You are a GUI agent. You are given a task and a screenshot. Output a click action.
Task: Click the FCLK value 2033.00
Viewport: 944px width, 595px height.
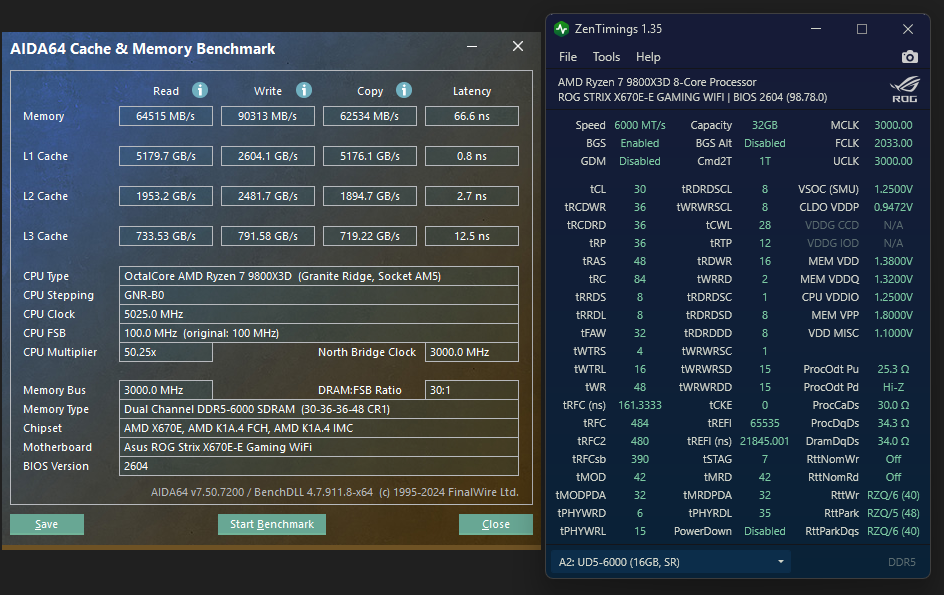click(x=893, y=143)
